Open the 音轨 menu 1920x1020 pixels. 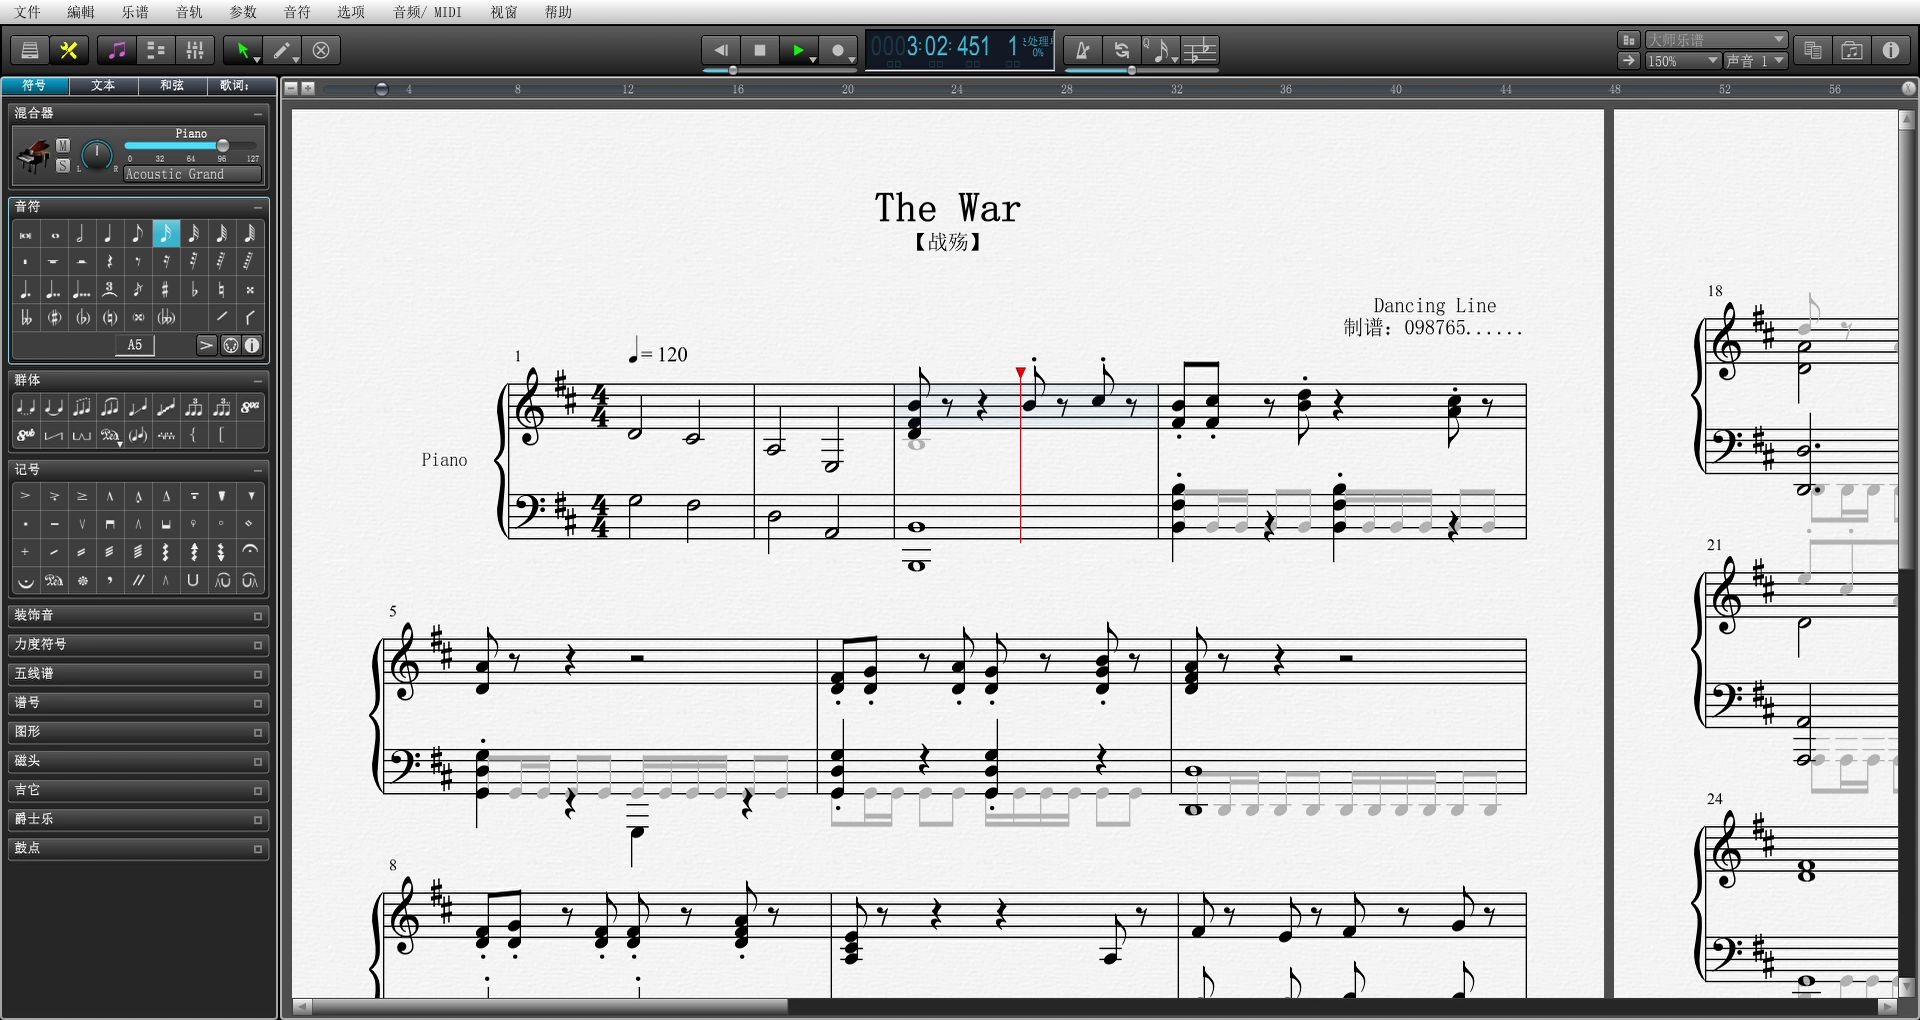[189, 12]
